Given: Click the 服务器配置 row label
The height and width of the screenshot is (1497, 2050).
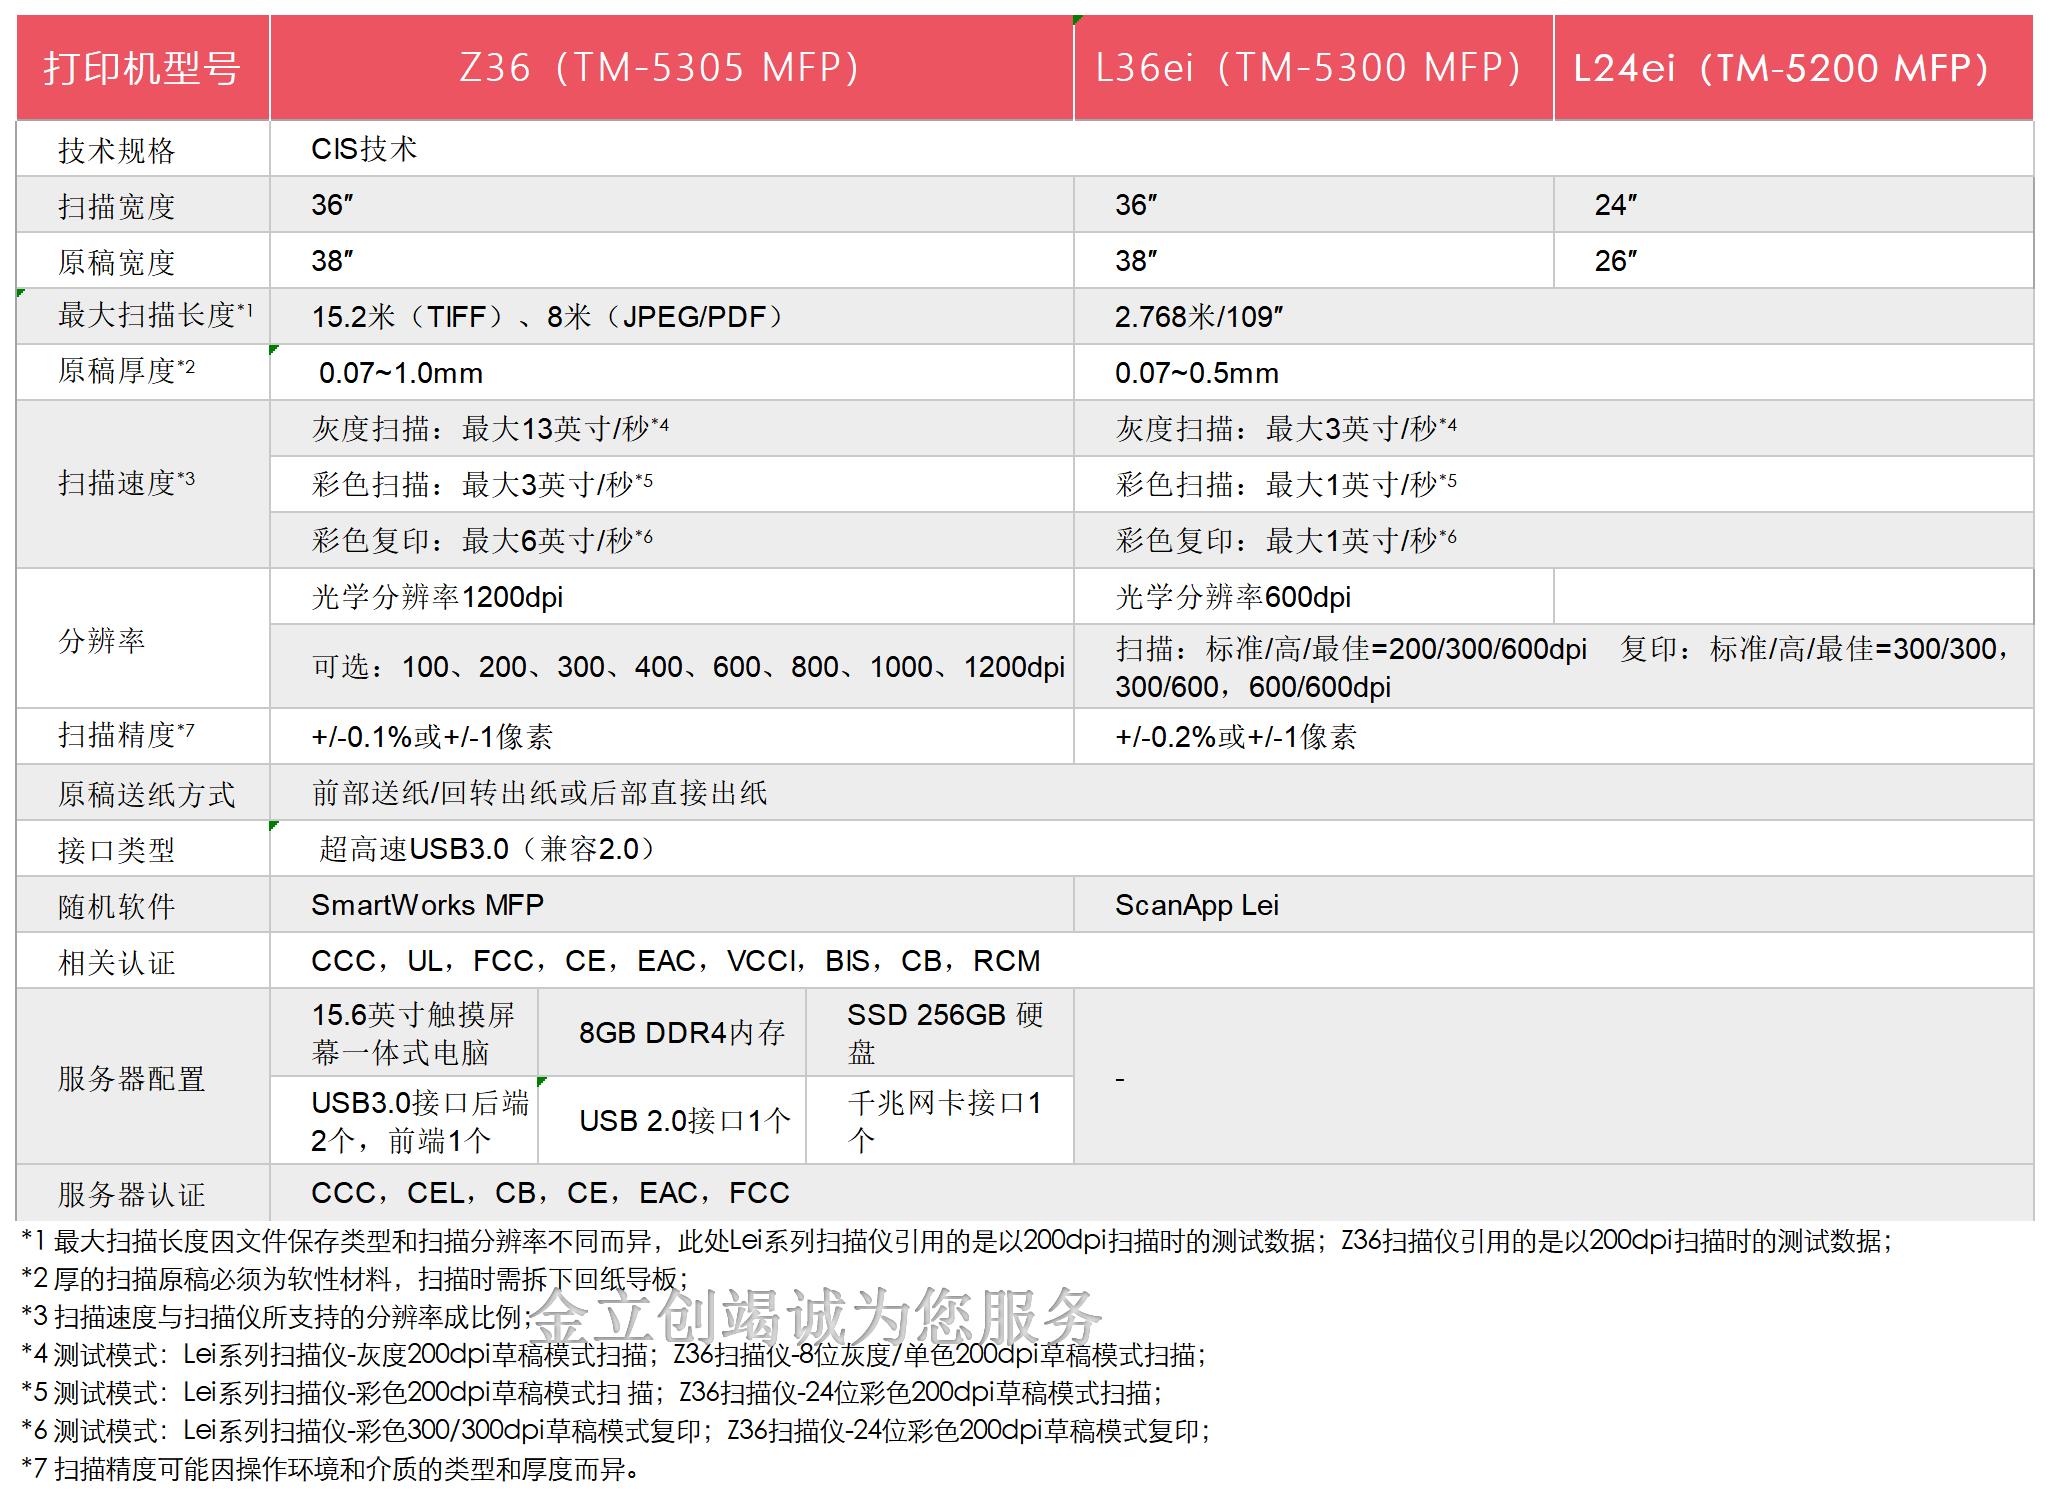Looking at the screenshot, I should click(x=143, y=1077).
